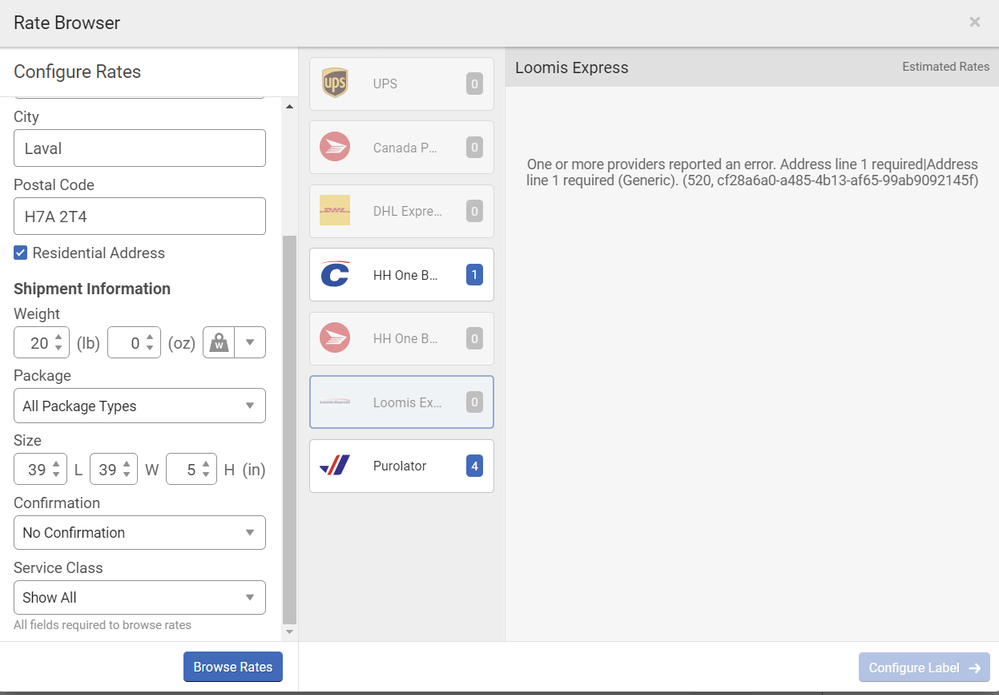Viewport: 999px width, 695px height.
Task: Click the Configure Label button
Action: coord(923,668)
